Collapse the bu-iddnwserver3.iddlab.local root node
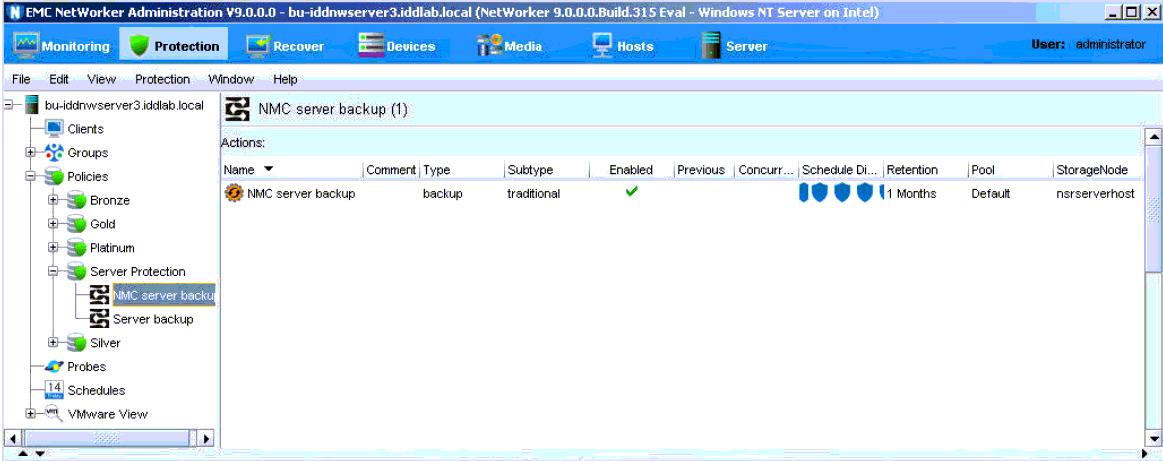This screenshot has width=1163, height=461. click(x=8, y=105)
